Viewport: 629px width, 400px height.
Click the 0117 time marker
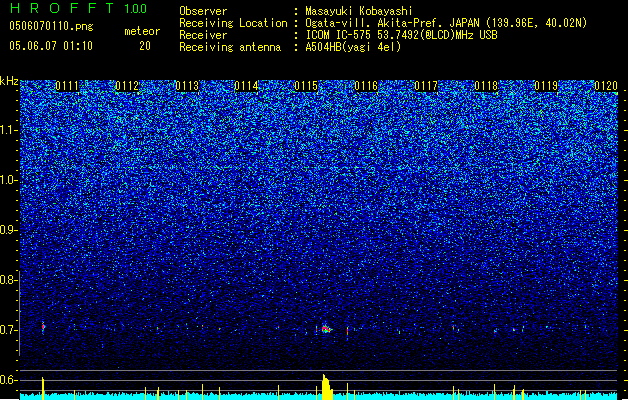pos(426,86)
